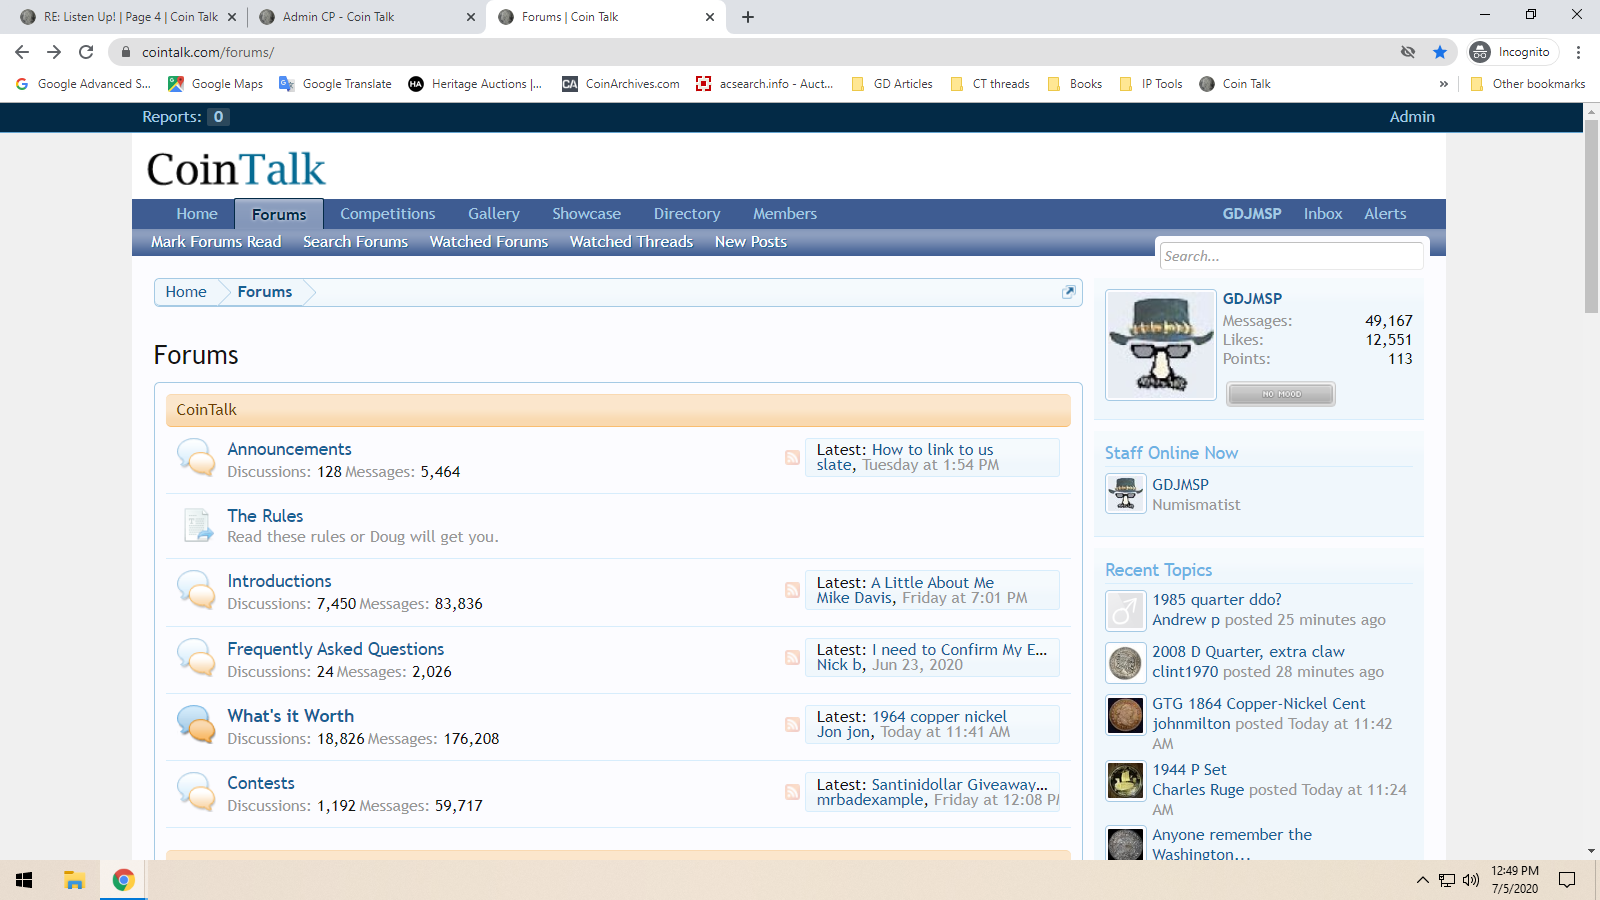This screenshot has width=1600, height=900.
Task: Close the Forums | Coin Talk tab
Action: click(710, 17)
